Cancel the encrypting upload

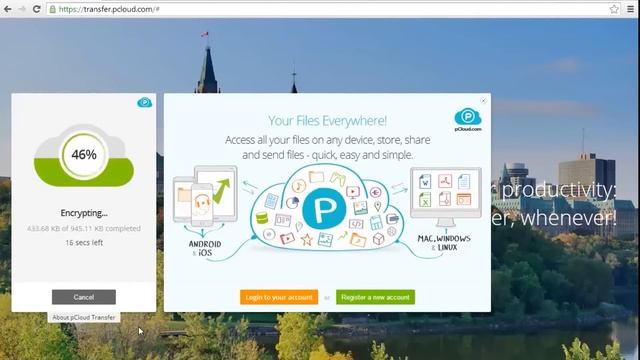84,297
